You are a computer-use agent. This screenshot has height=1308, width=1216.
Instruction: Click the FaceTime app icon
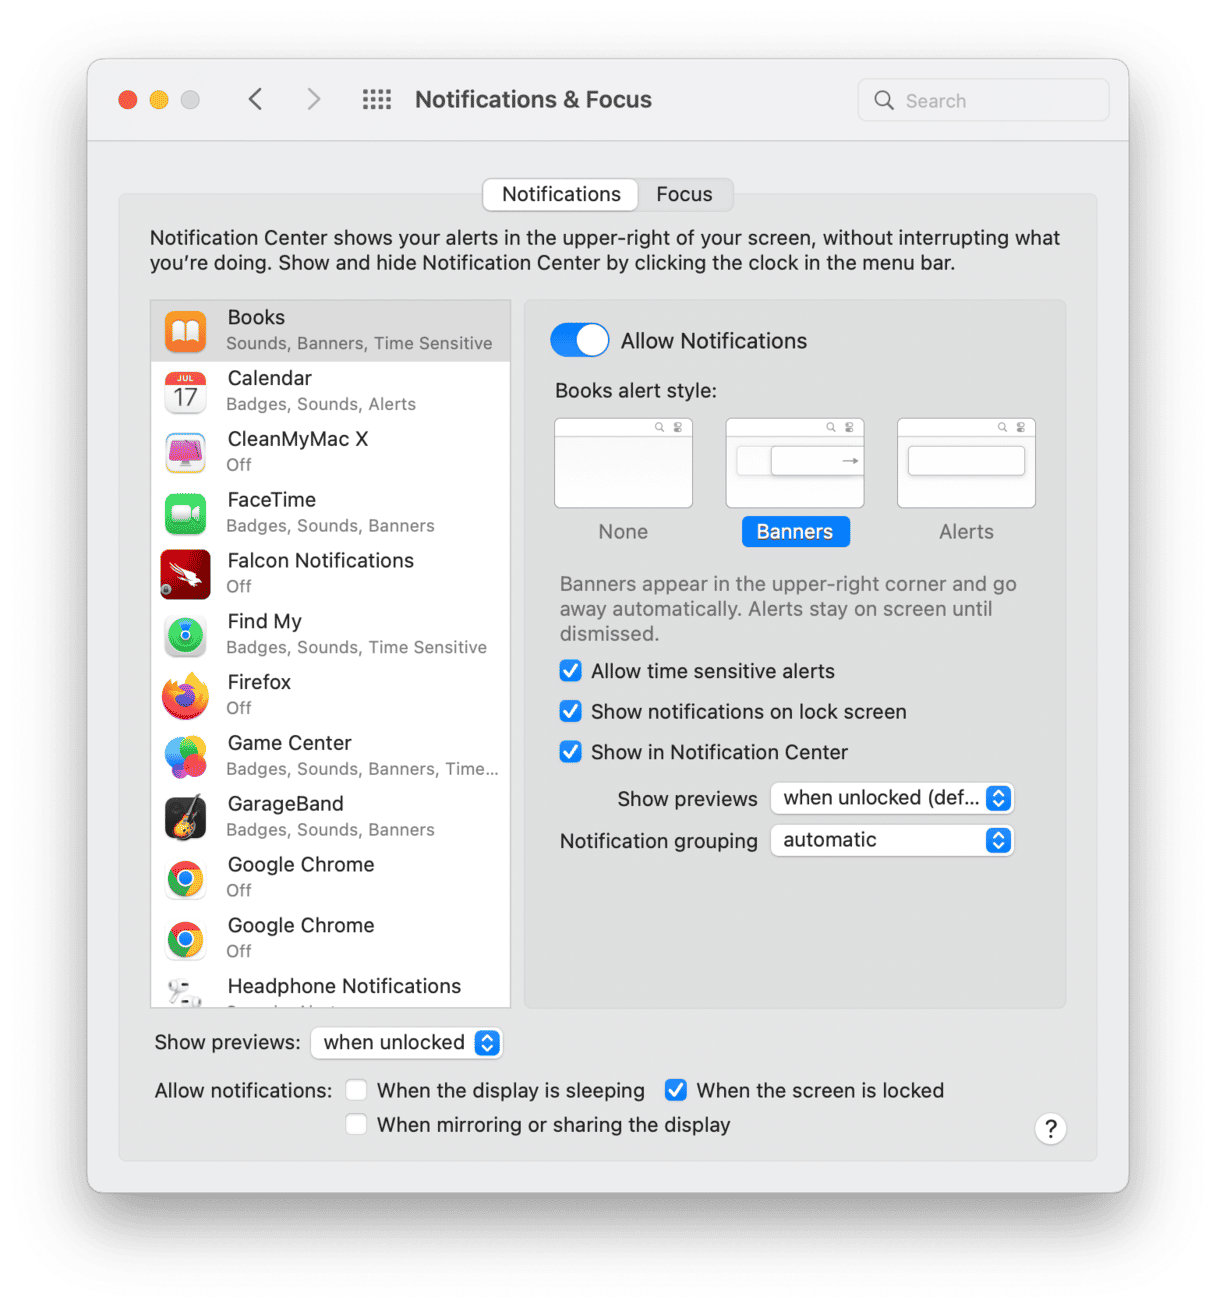186,514
